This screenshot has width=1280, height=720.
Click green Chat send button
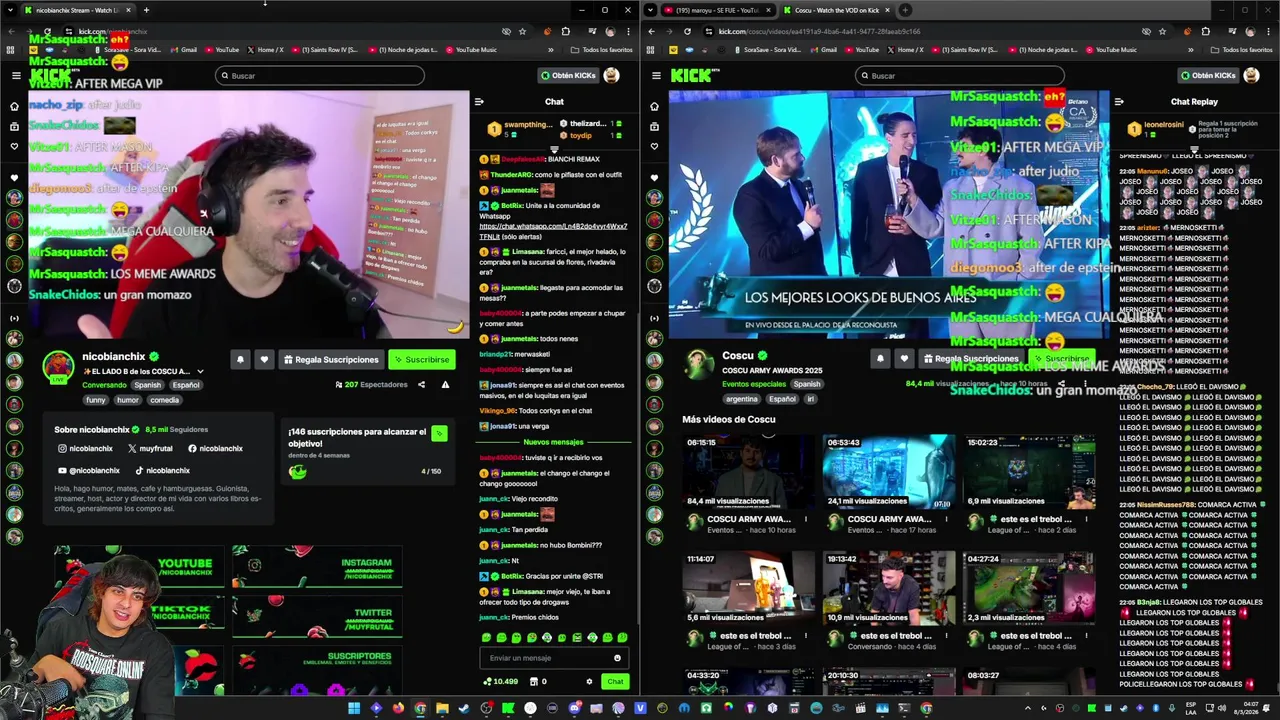coord(615,681)
